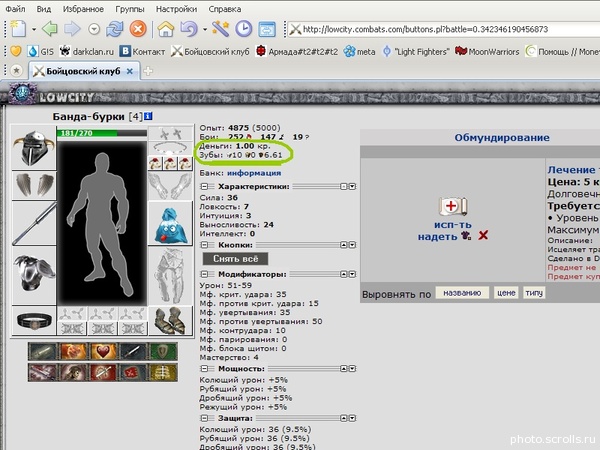Open the Контакт bookmark
The width and height of the screenshot is (600, 450).
tap(142, 51)
